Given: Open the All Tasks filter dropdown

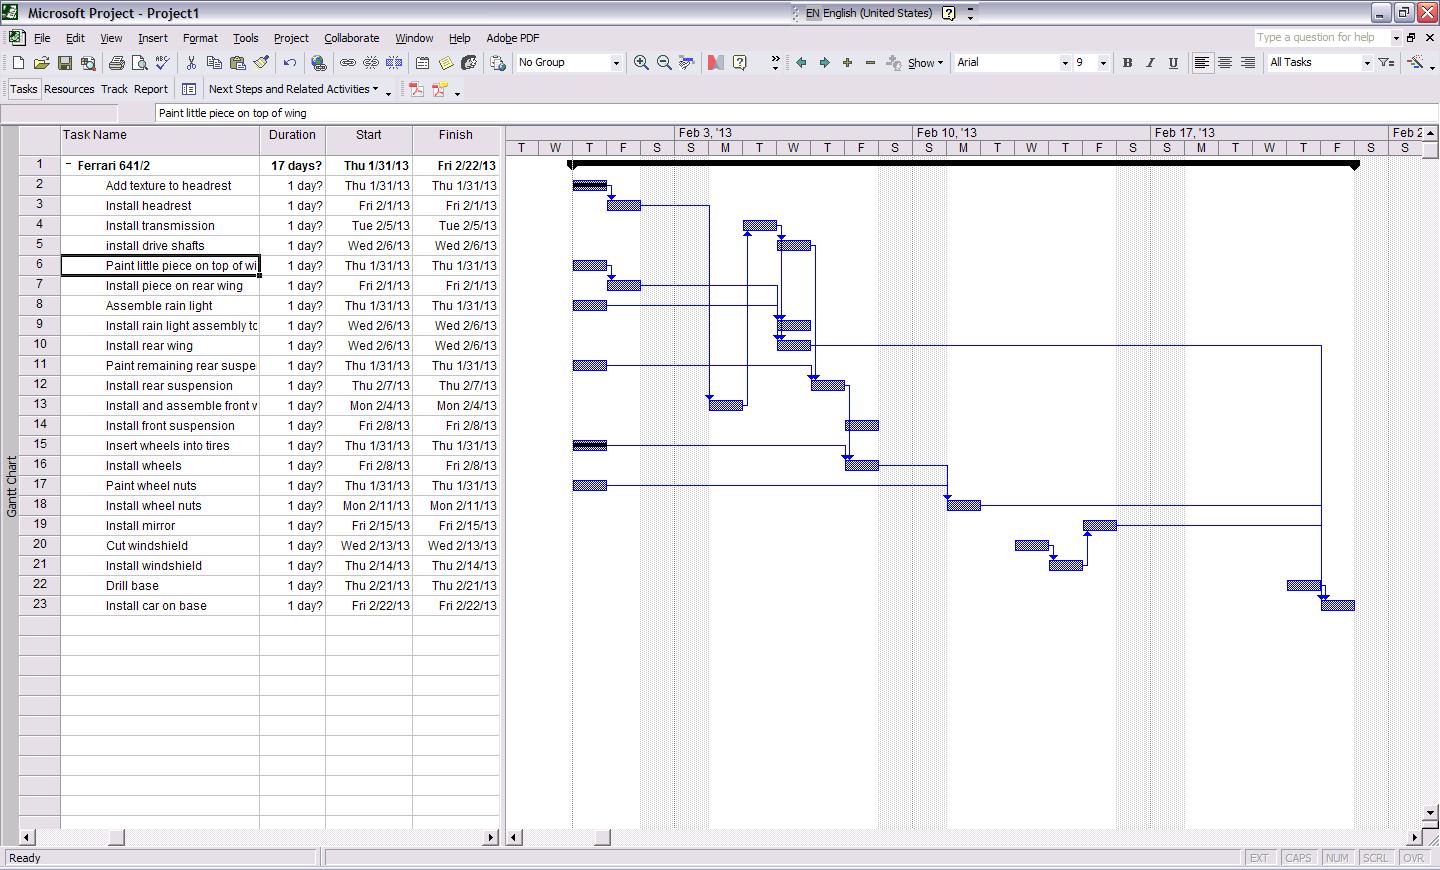Looking at the screenshot, I should tap(1367, 63).
